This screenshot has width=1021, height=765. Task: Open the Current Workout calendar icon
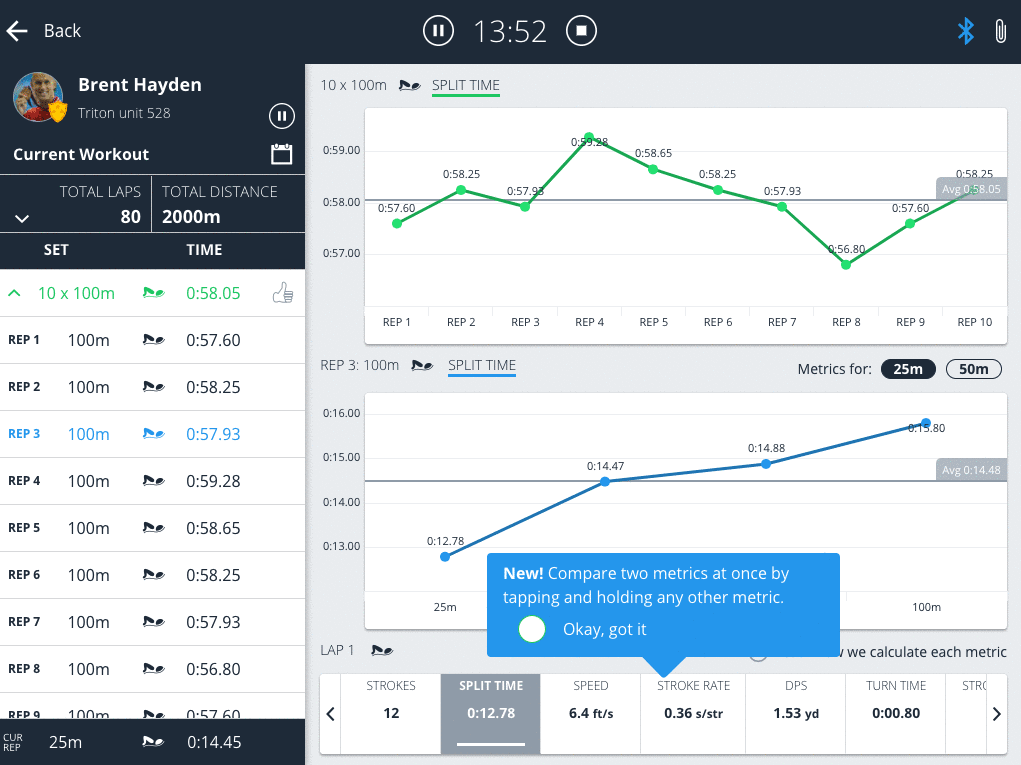pos(281,154)
